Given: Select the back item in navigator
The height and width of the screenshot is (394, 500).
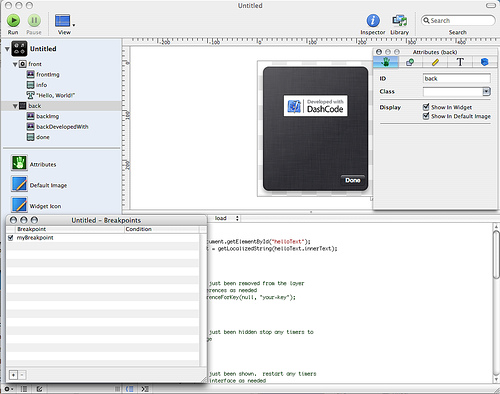Looking at the screenshot, I should [34, 106].
